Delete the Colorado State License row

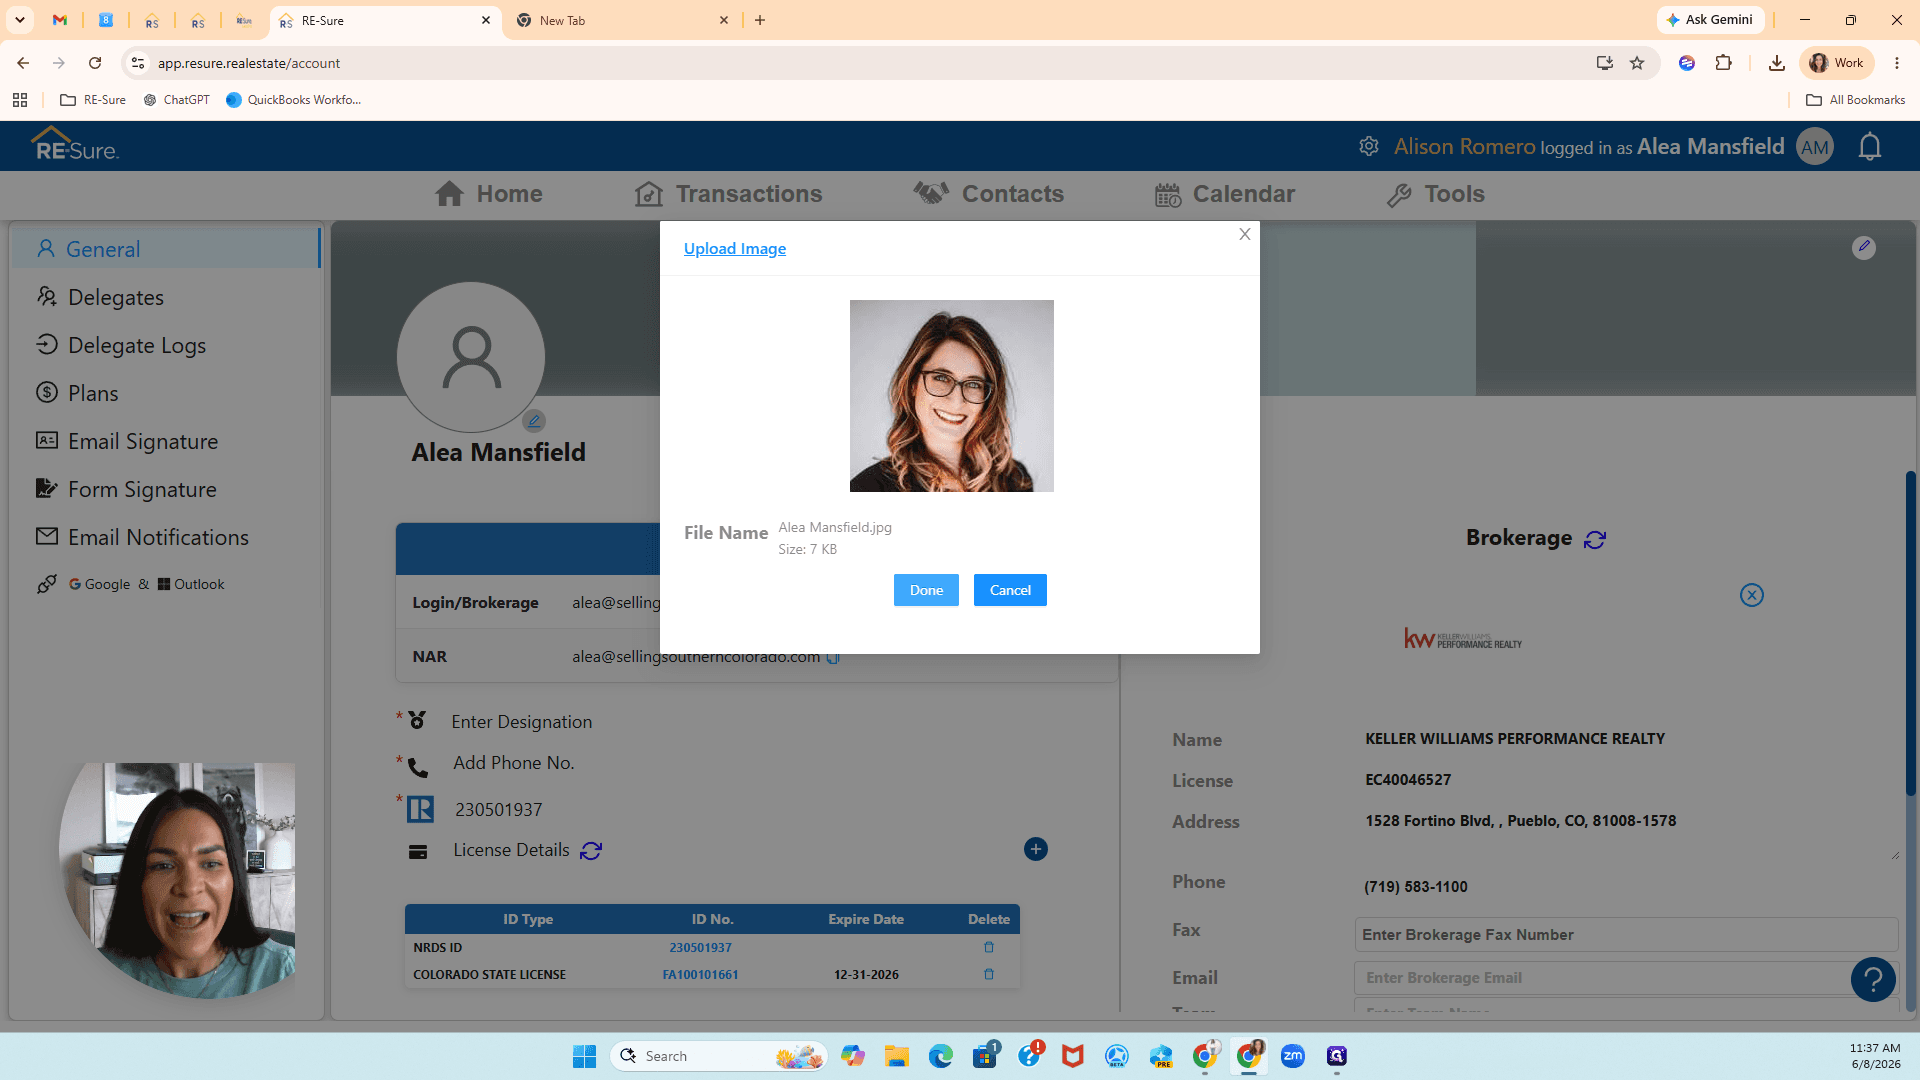click(989, 974)
